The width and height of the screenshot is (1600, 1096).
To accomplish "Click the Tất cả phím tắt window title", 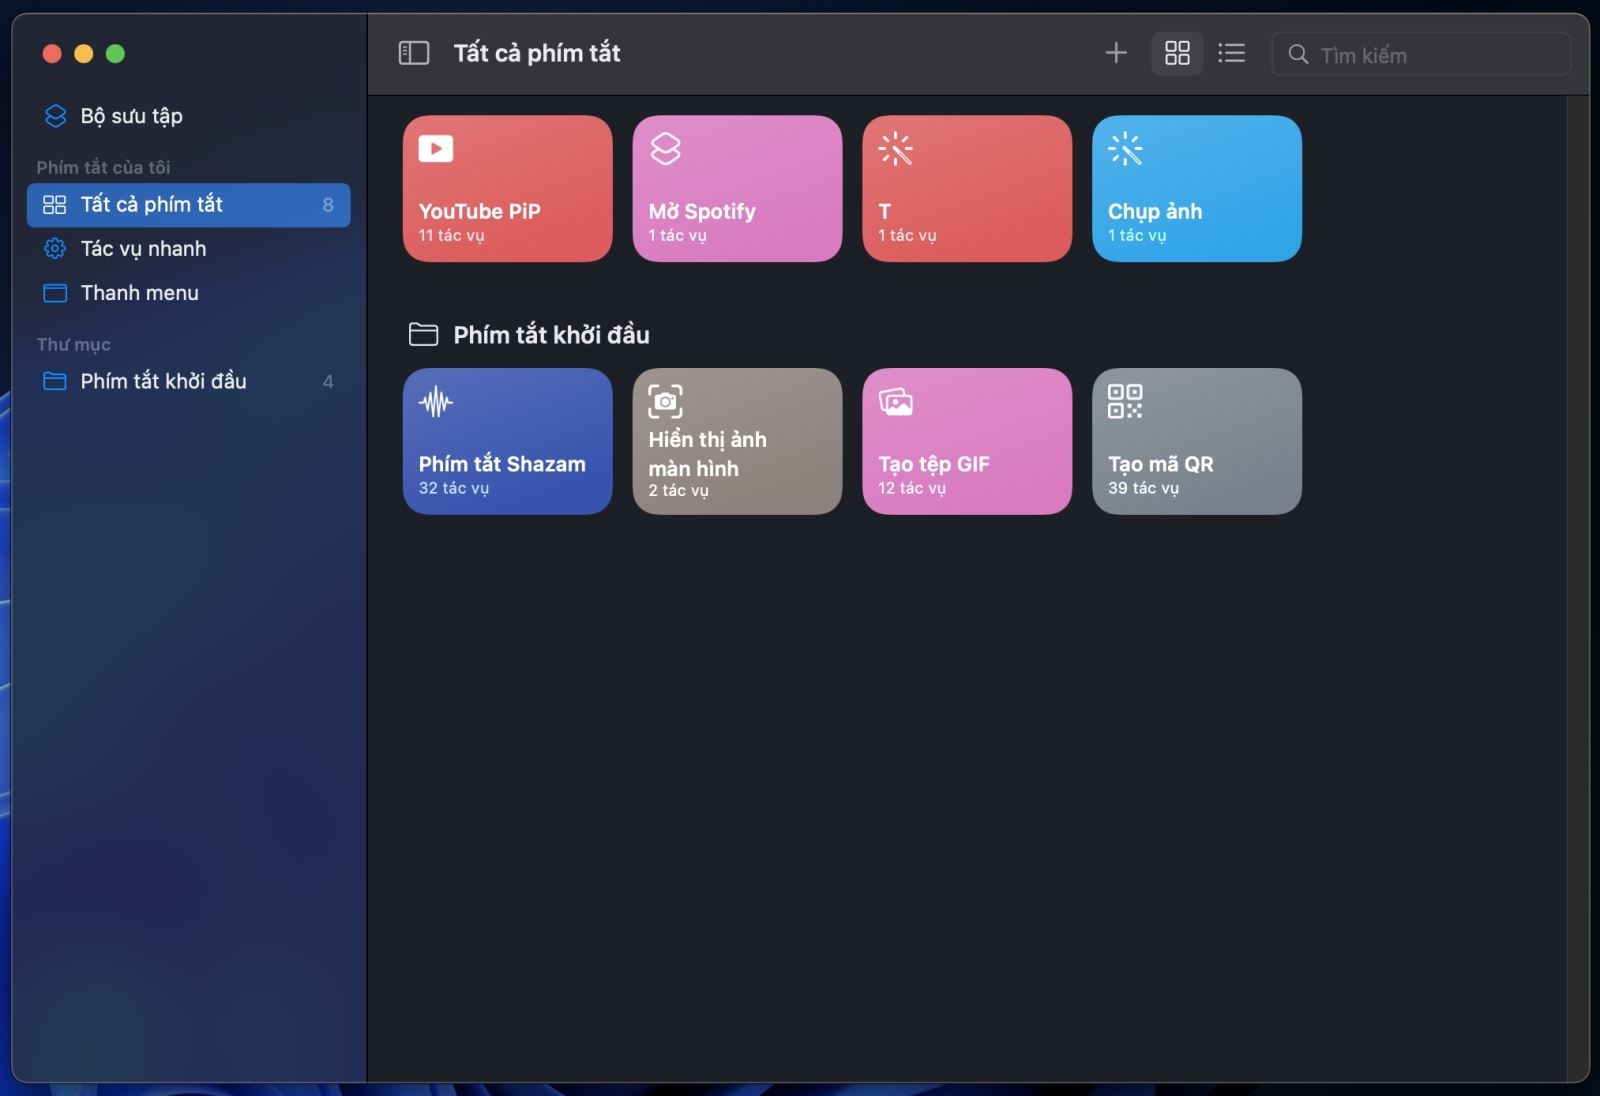I will pyautogui.click(x=537, y=53).
